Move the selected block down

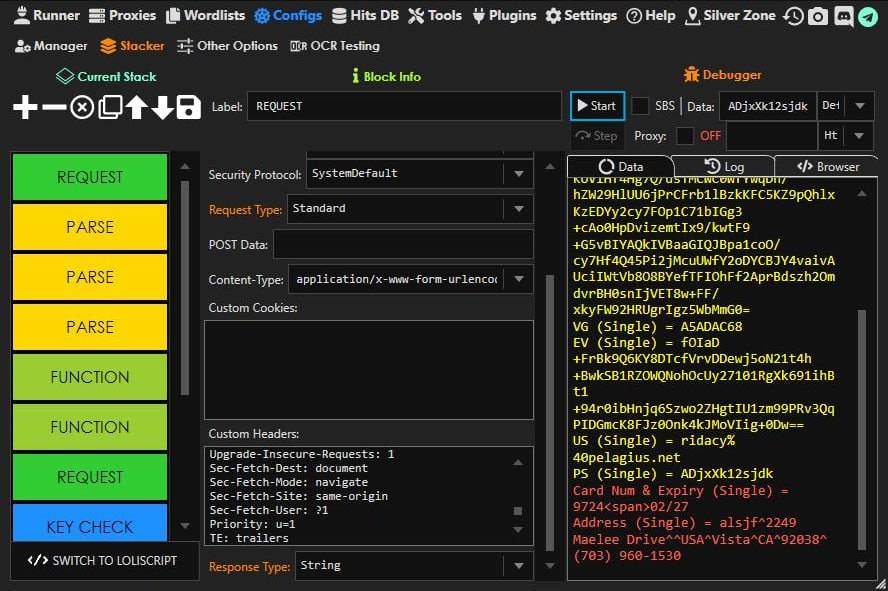point(162,107)
